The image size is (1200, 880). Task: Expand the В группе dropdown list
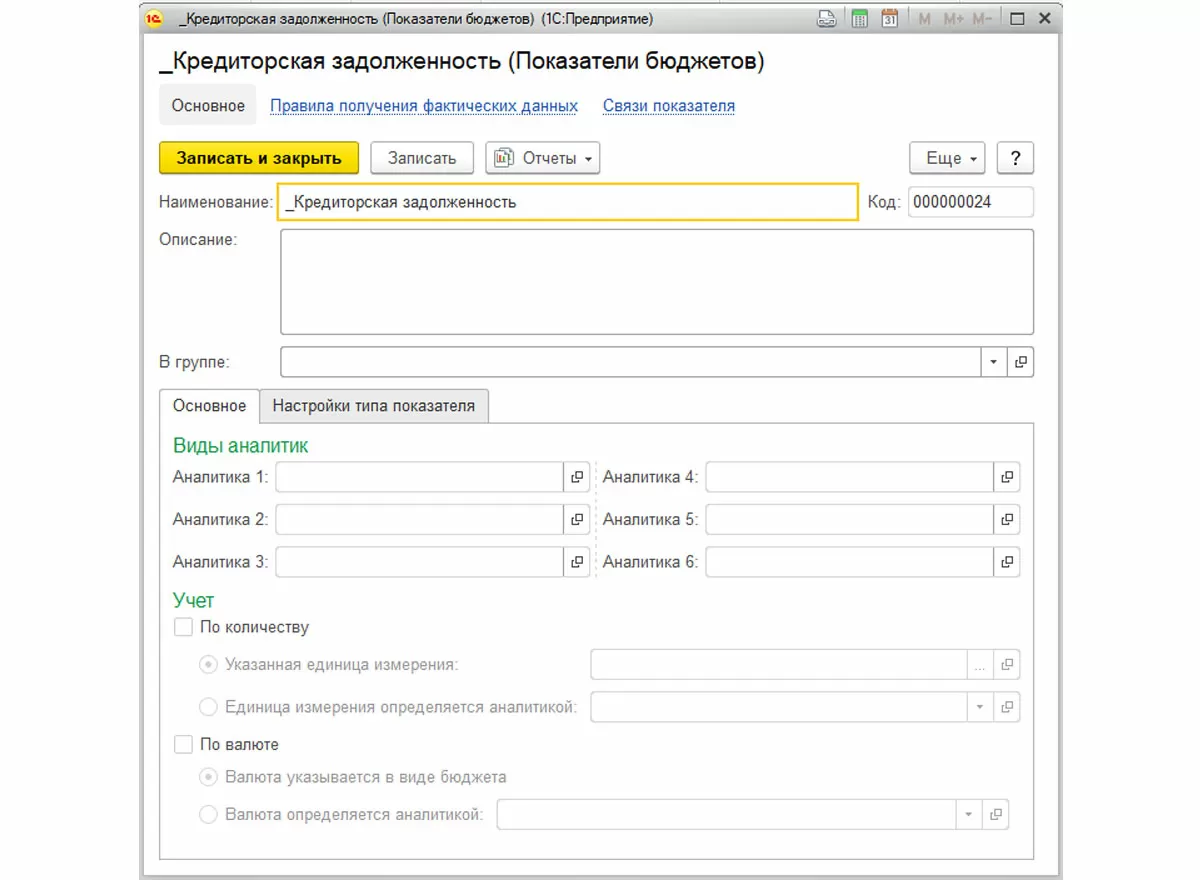tap(994, 362)
